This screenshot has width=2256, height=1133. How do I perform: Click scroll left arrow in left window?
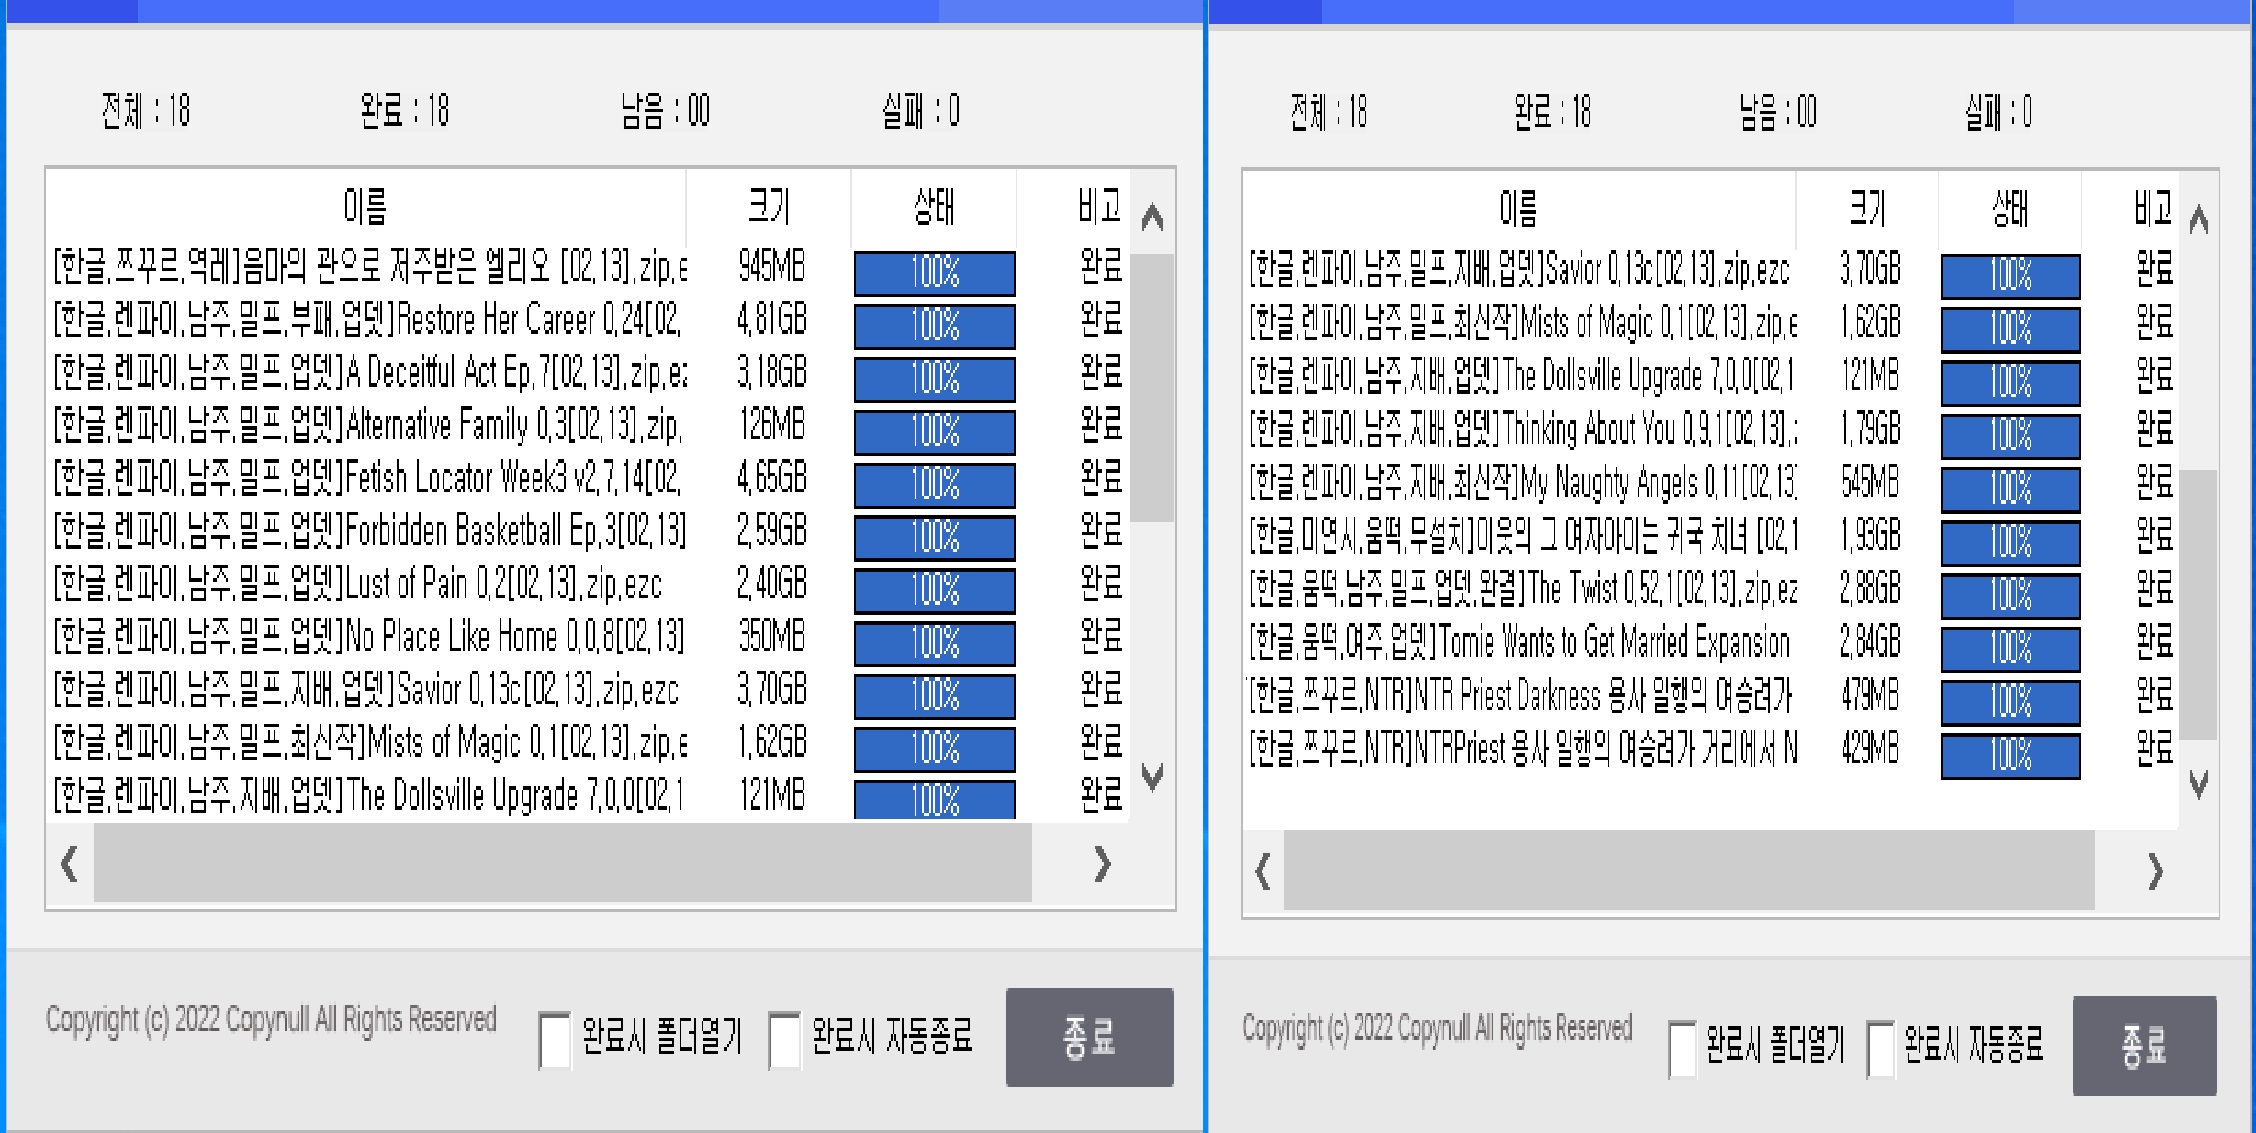[69, 864]
